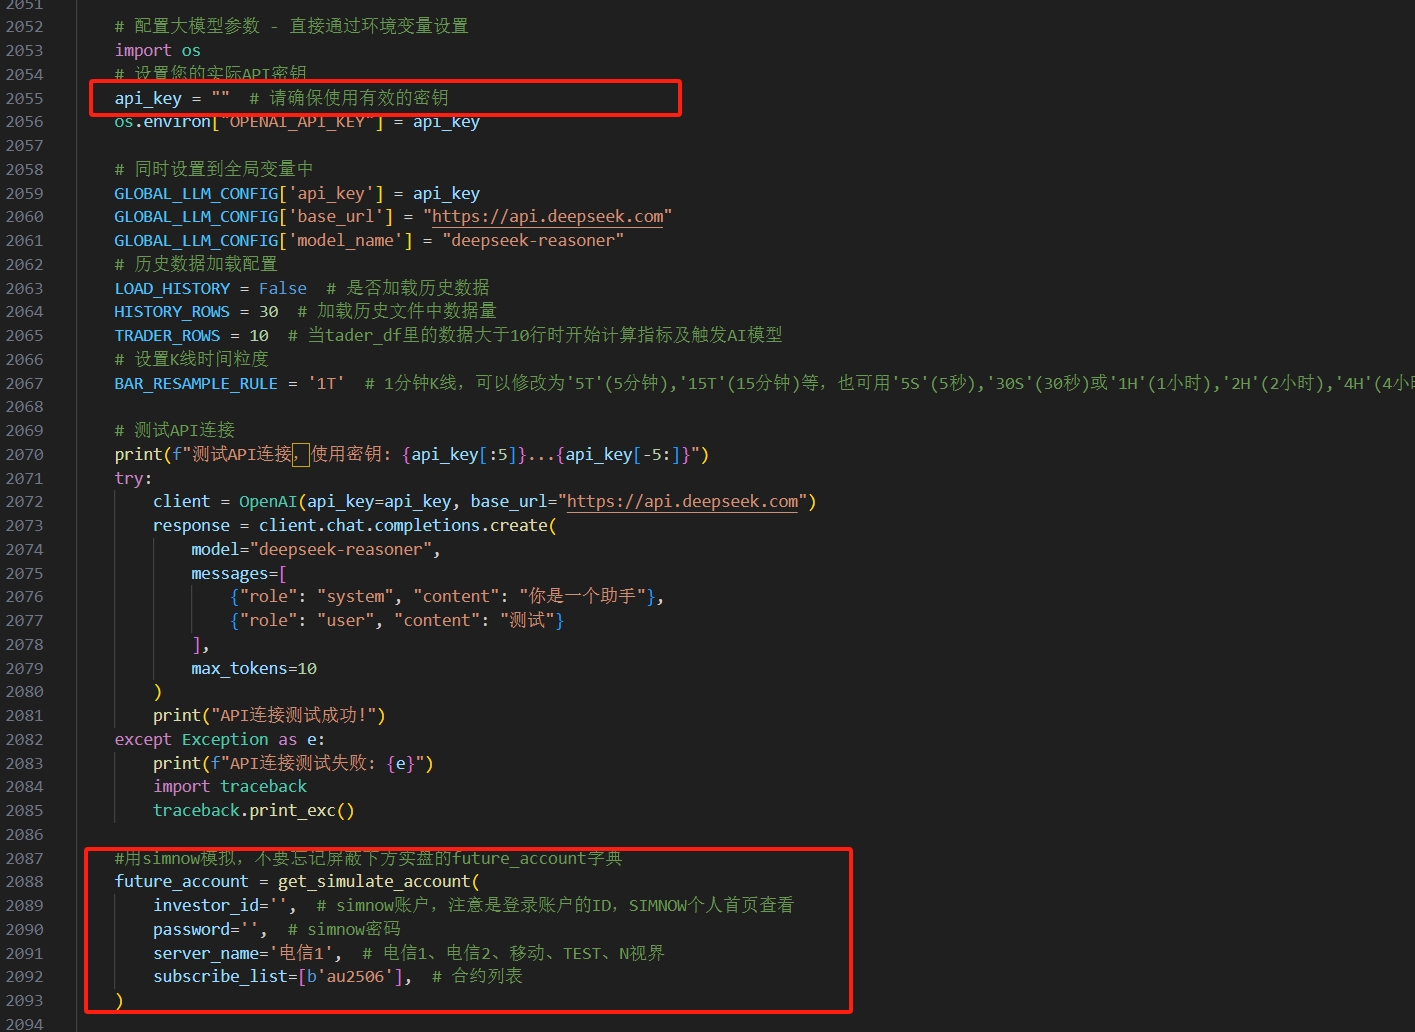Click the '1T' value of BAR_RESAMPLE_RULE
This screenshot has width=1415, height=1032.
[x=326, y=384]
